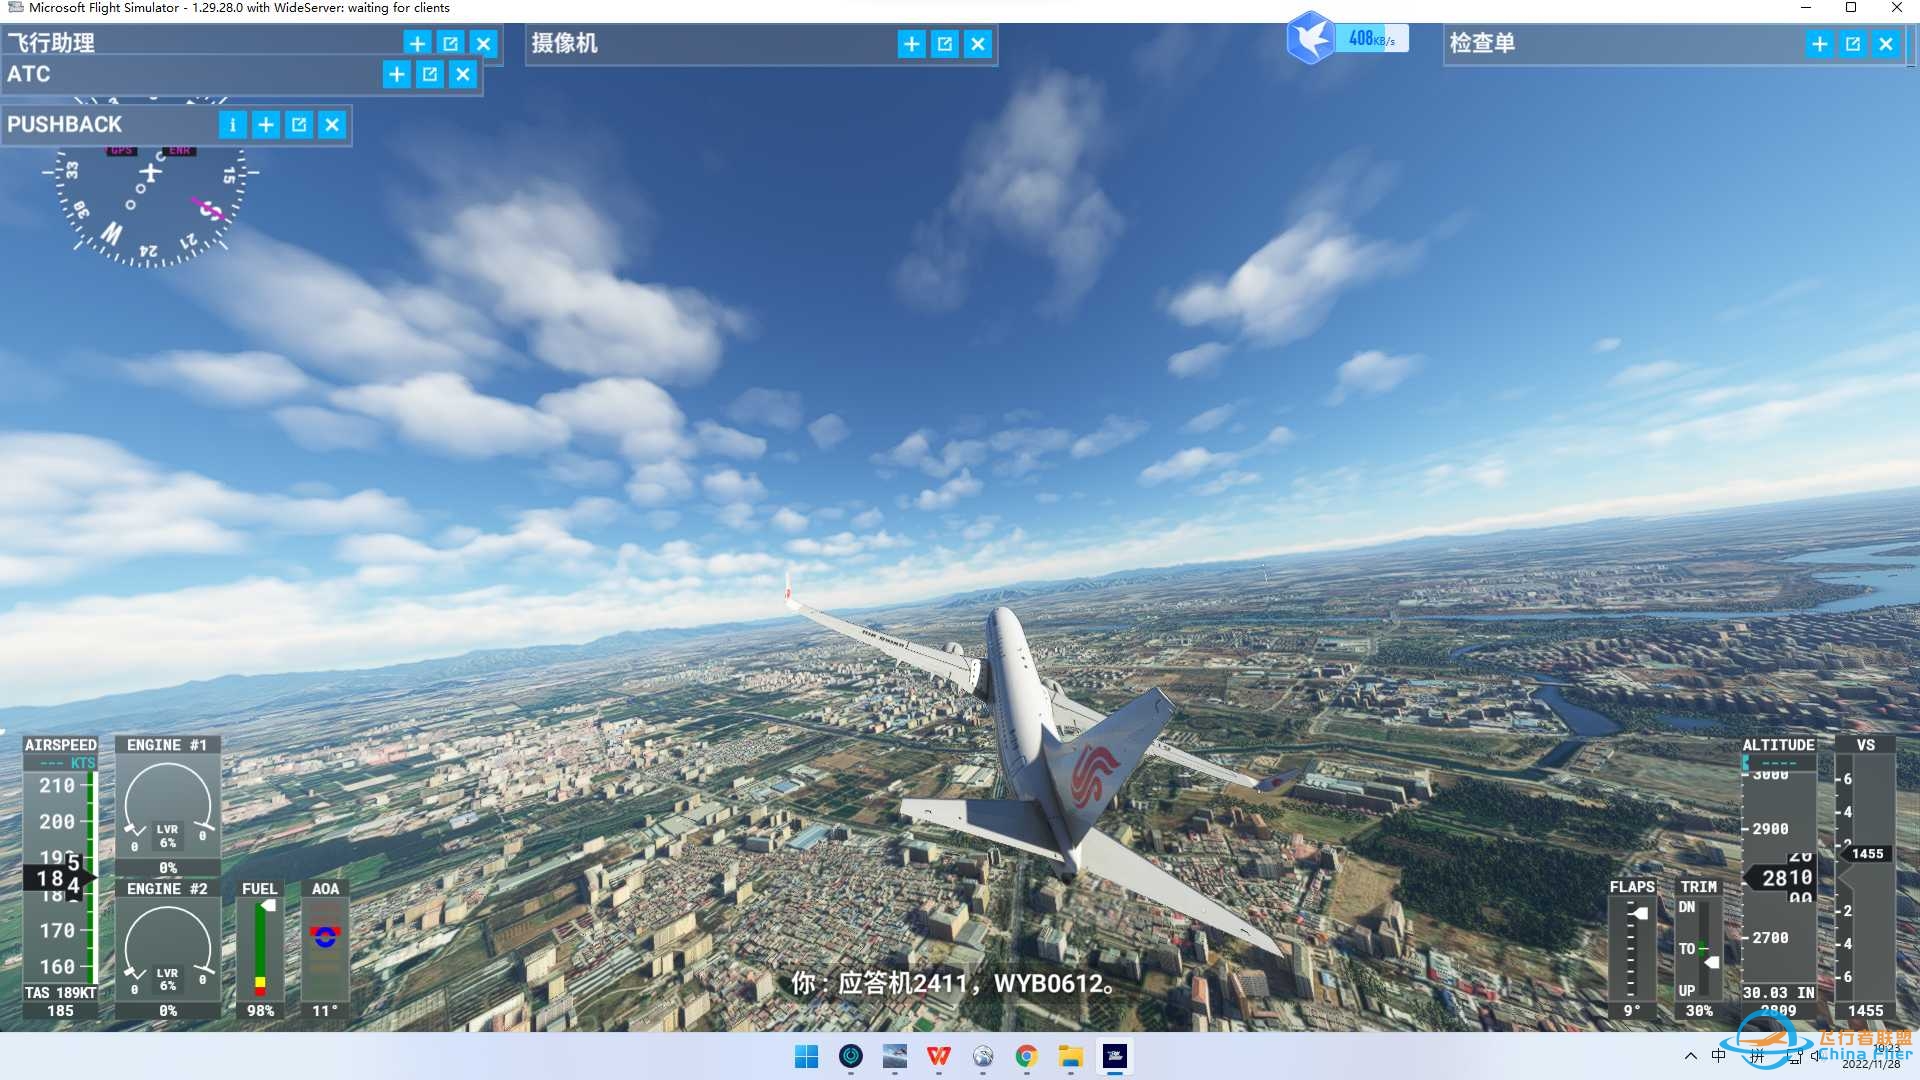The width and height of the screenshot is (1920, 1080).
Task: Click the FLAPS position indicator
Action: (1632, 948)
